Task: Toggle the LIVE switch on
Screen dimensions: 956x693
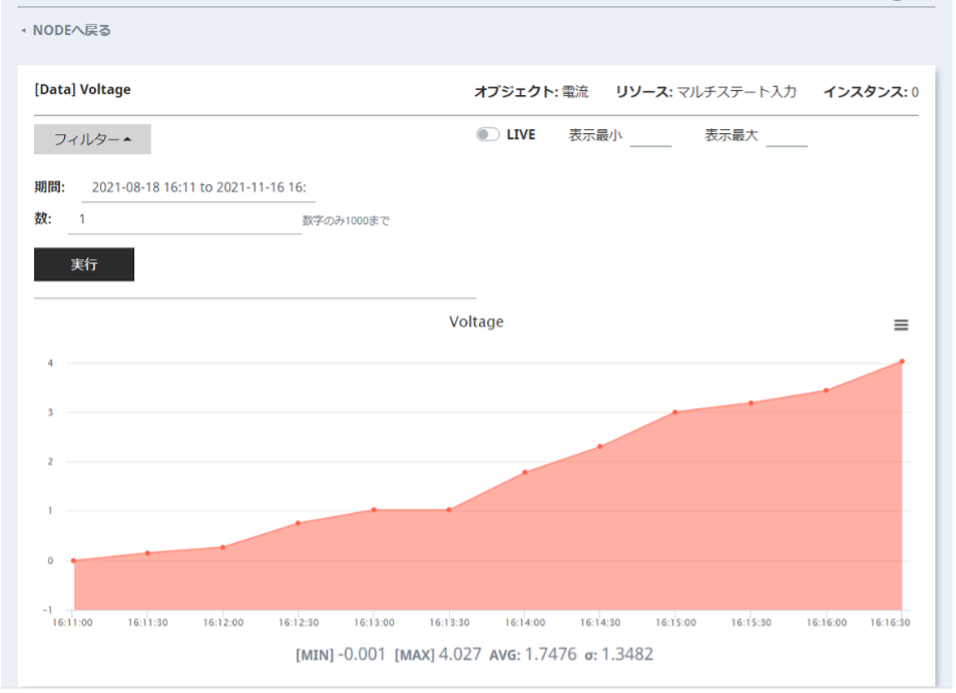Action: [x=488, y=135]
